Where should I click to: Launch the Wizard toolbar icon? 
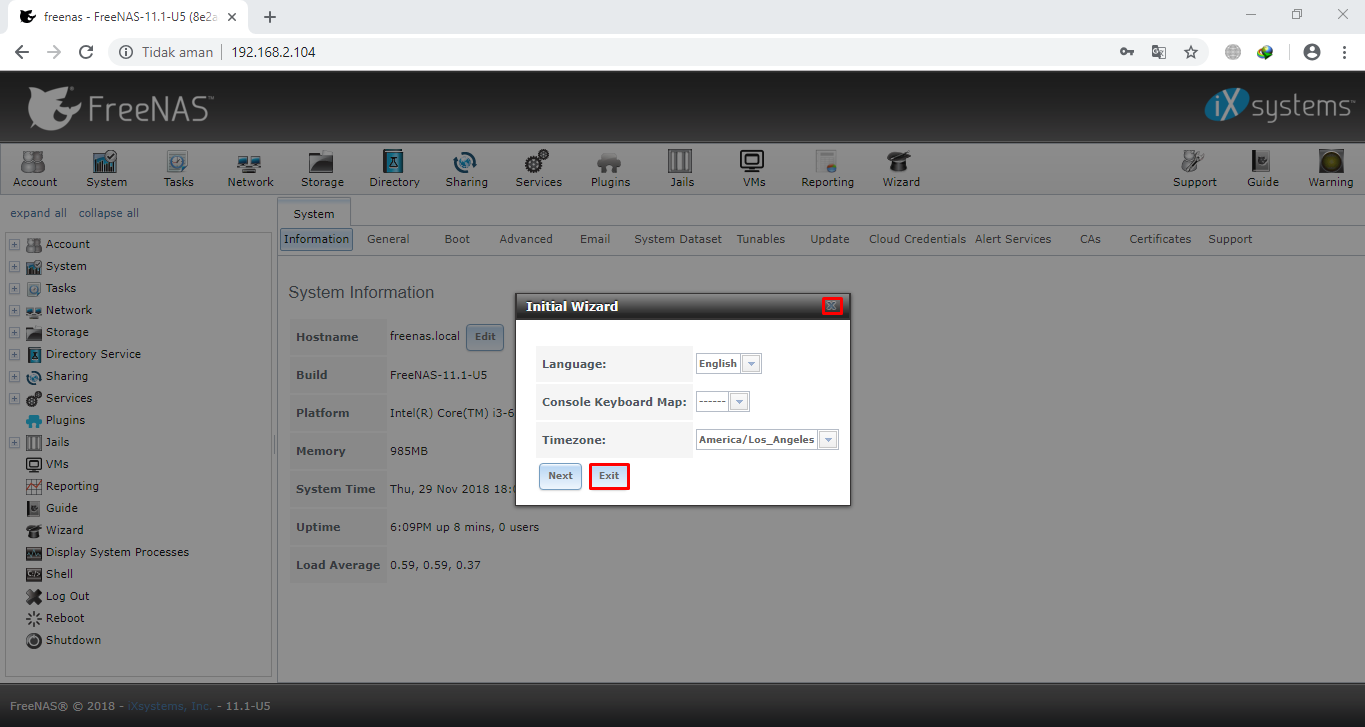click(900, 169)
